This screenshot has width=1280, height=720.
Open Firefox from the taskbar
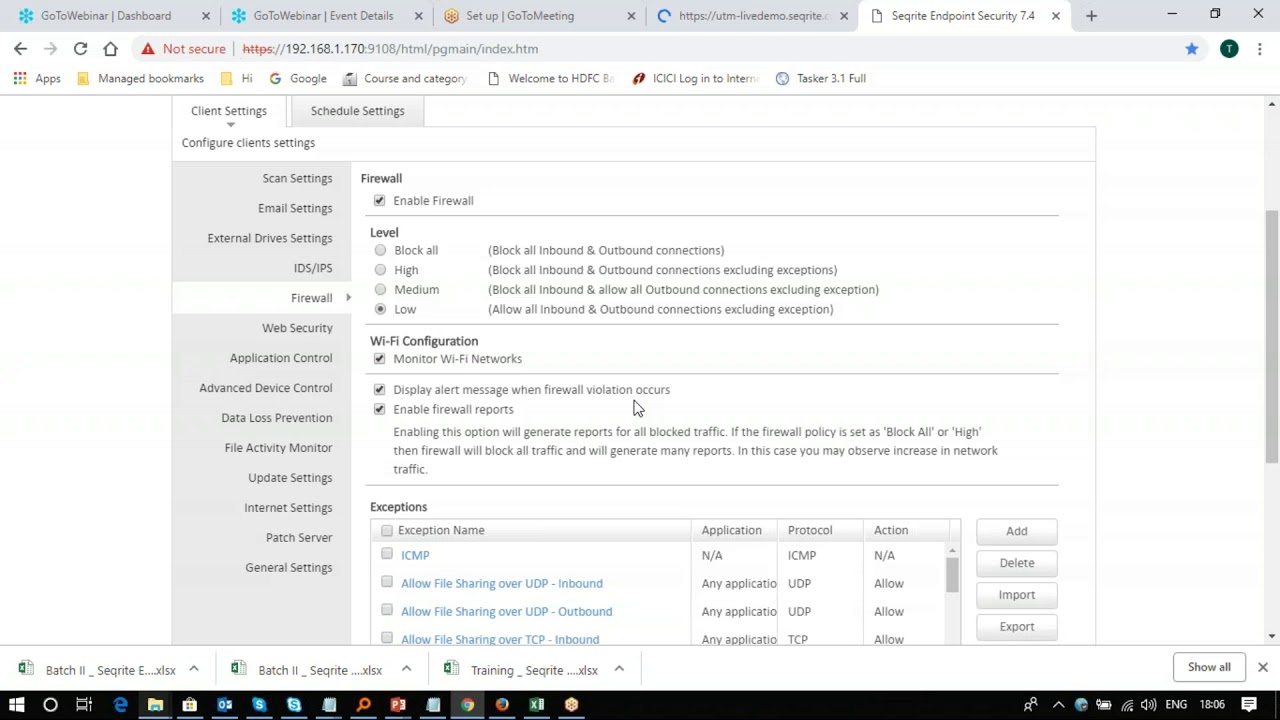[502, 705]
